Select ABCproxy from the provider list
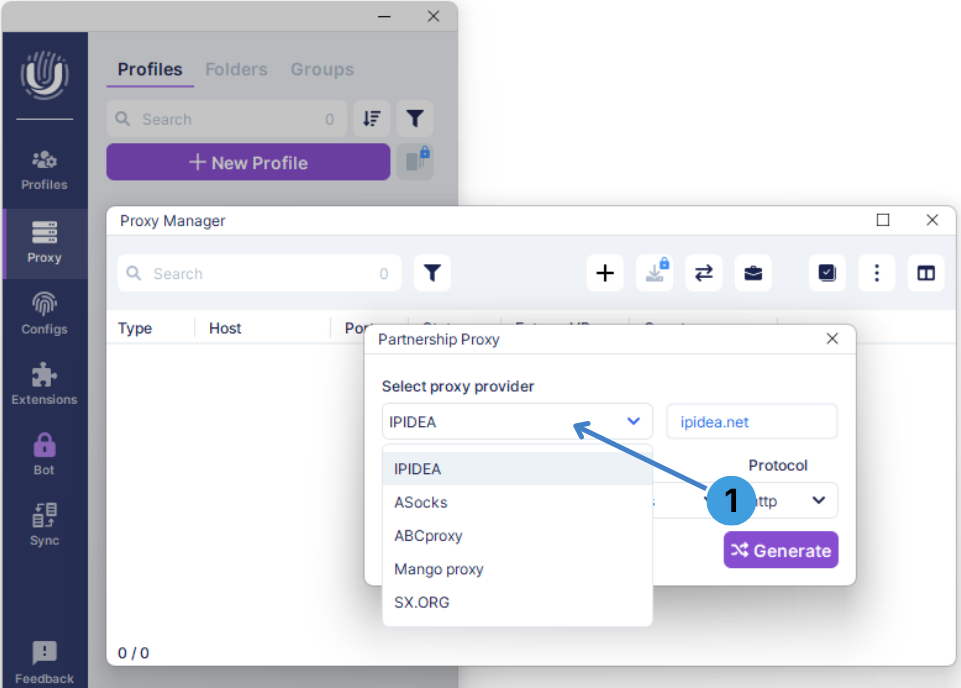This screenshot has width=961, height=688. click(517, 536)
